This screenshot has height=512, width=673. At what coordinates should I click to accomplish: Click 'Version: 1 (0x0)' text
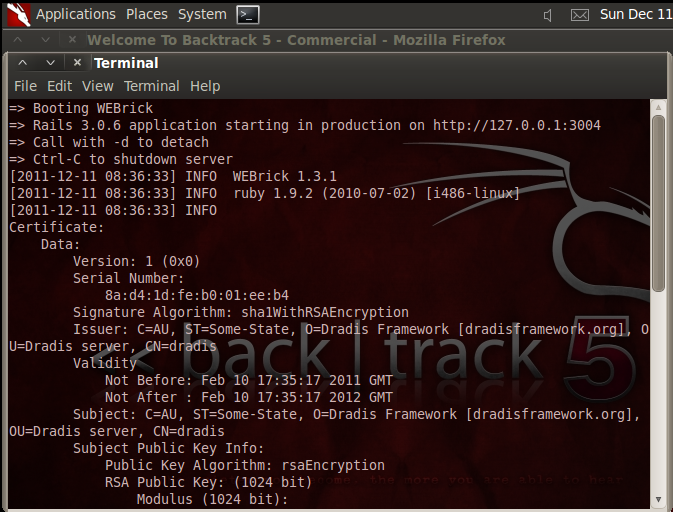click(136, 261)
